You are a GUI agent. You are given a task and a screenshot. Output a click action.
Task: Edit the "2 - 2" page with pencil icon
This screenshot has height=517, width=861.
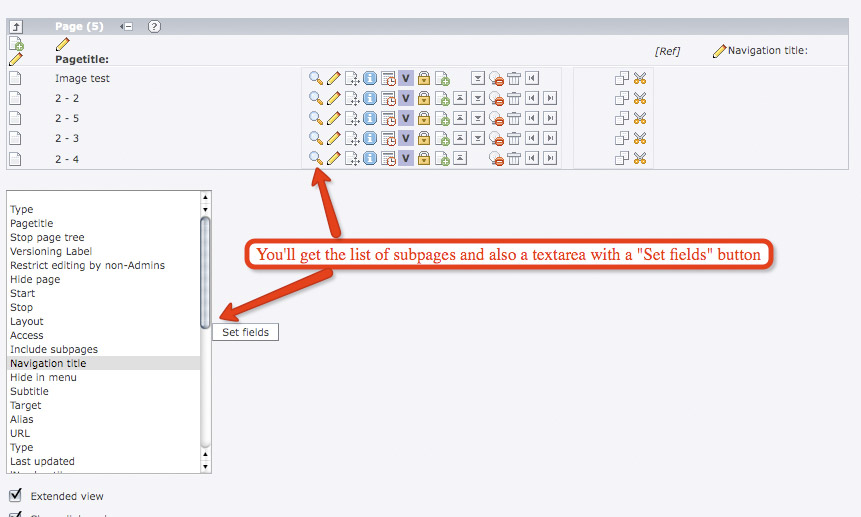[x=333, y=98]
